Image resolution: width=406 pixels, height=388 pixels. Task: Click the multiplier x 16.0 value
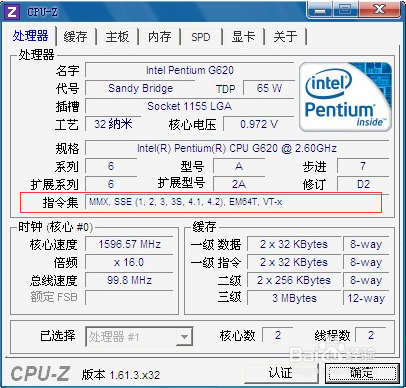[130, 262]
